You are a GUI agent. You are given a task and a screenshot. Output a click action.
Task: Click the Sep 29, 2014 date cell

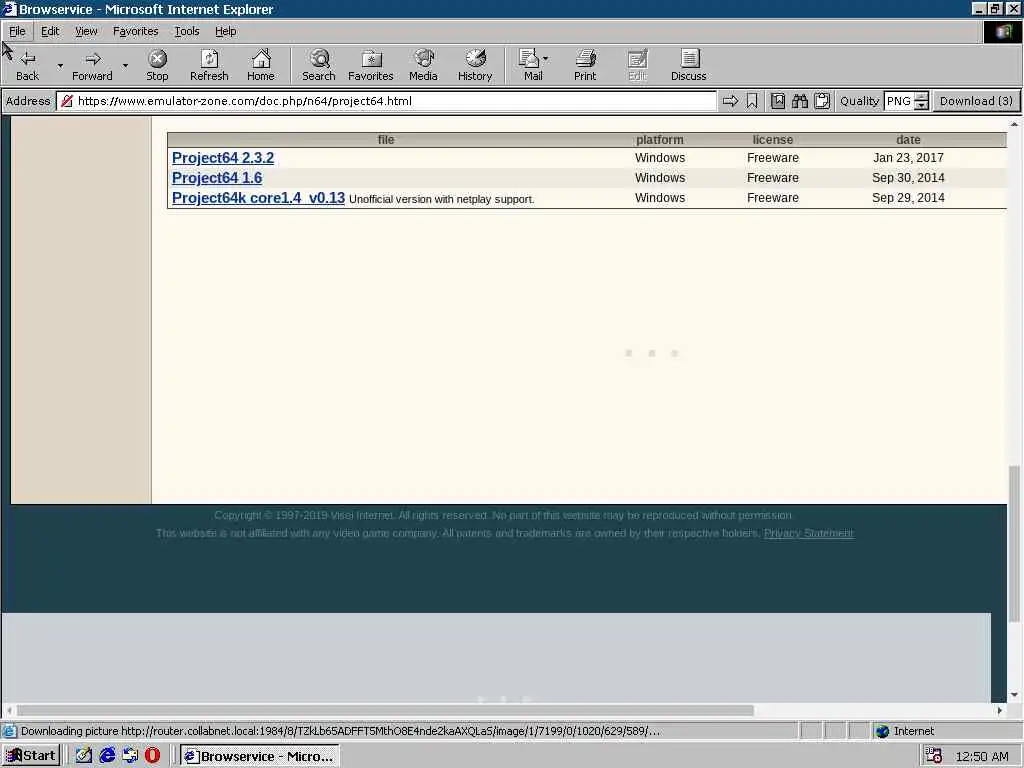click(908, 197)
